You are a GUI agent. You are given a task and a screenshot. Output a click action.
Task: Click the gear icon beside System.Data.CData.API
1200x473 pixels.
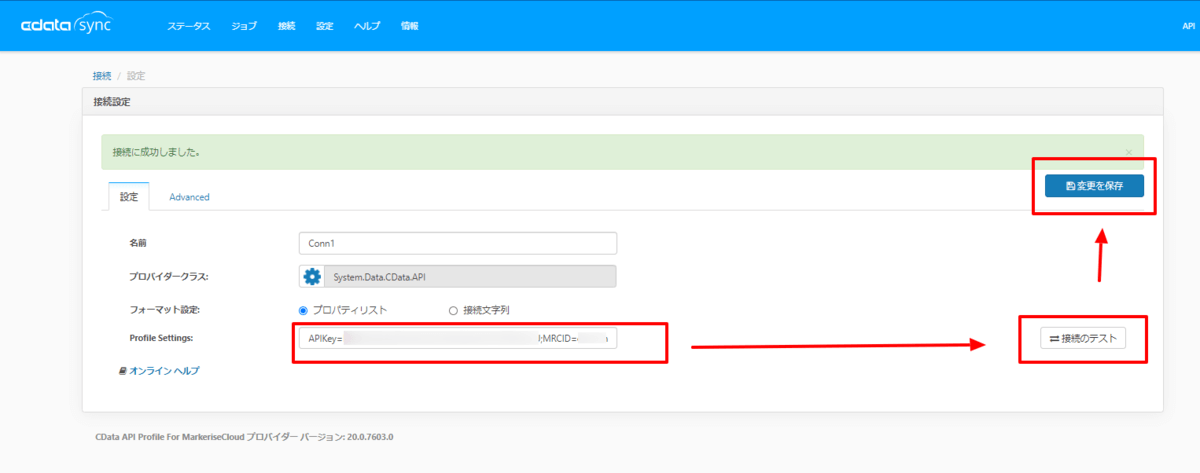(312, 276)
